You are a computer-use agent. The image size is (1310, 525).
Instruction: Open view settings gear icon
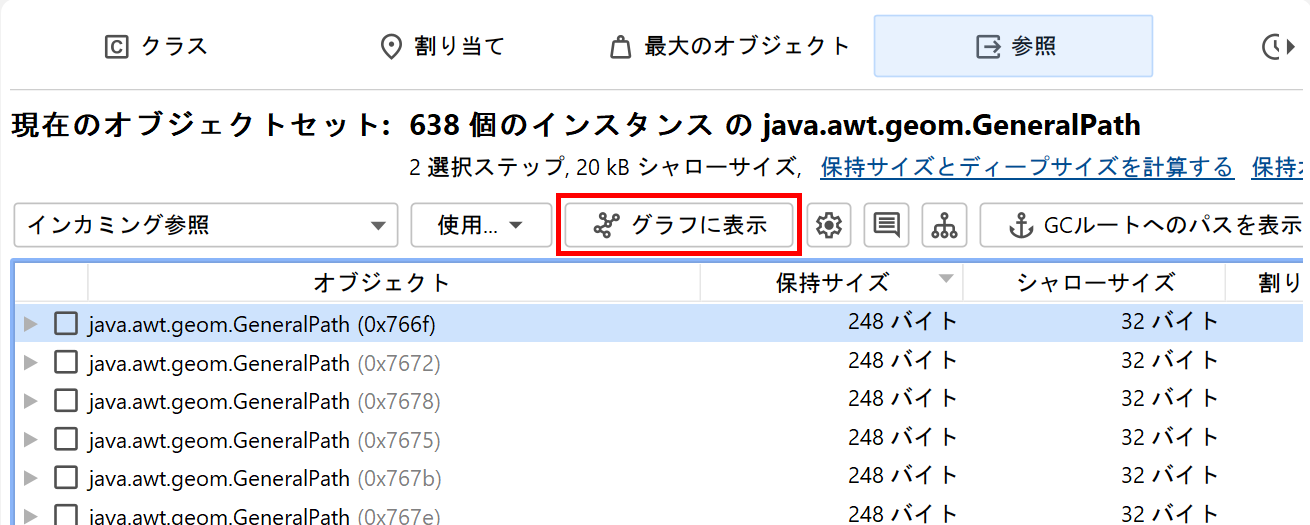click(x=827, y=226)
